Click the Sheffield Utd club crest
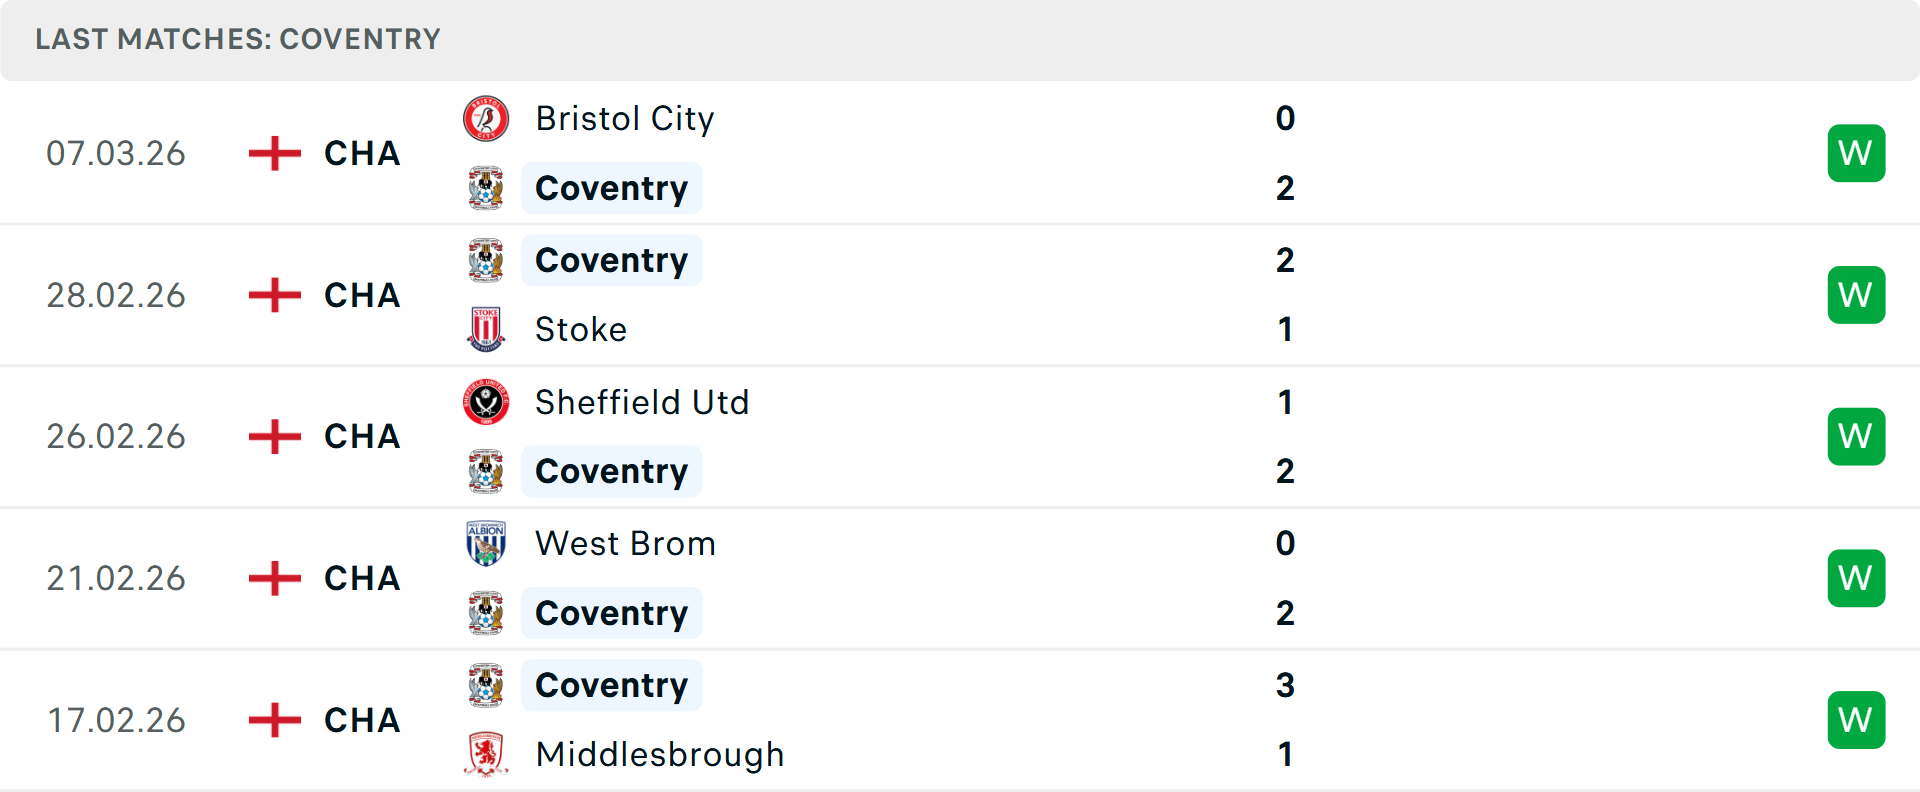 point(486,402)
